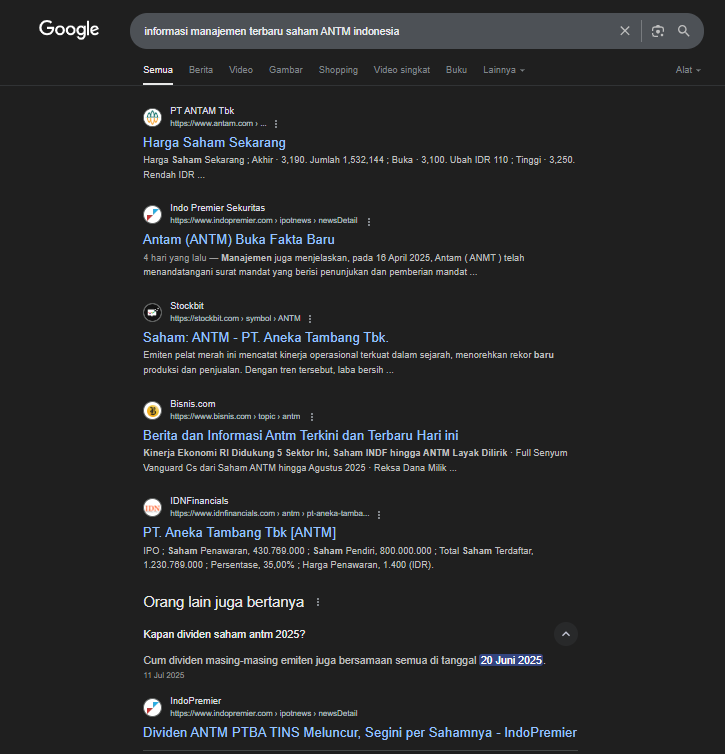Switch to the Video singkat tab
The image size is (725, 754).
coord(401,70)
